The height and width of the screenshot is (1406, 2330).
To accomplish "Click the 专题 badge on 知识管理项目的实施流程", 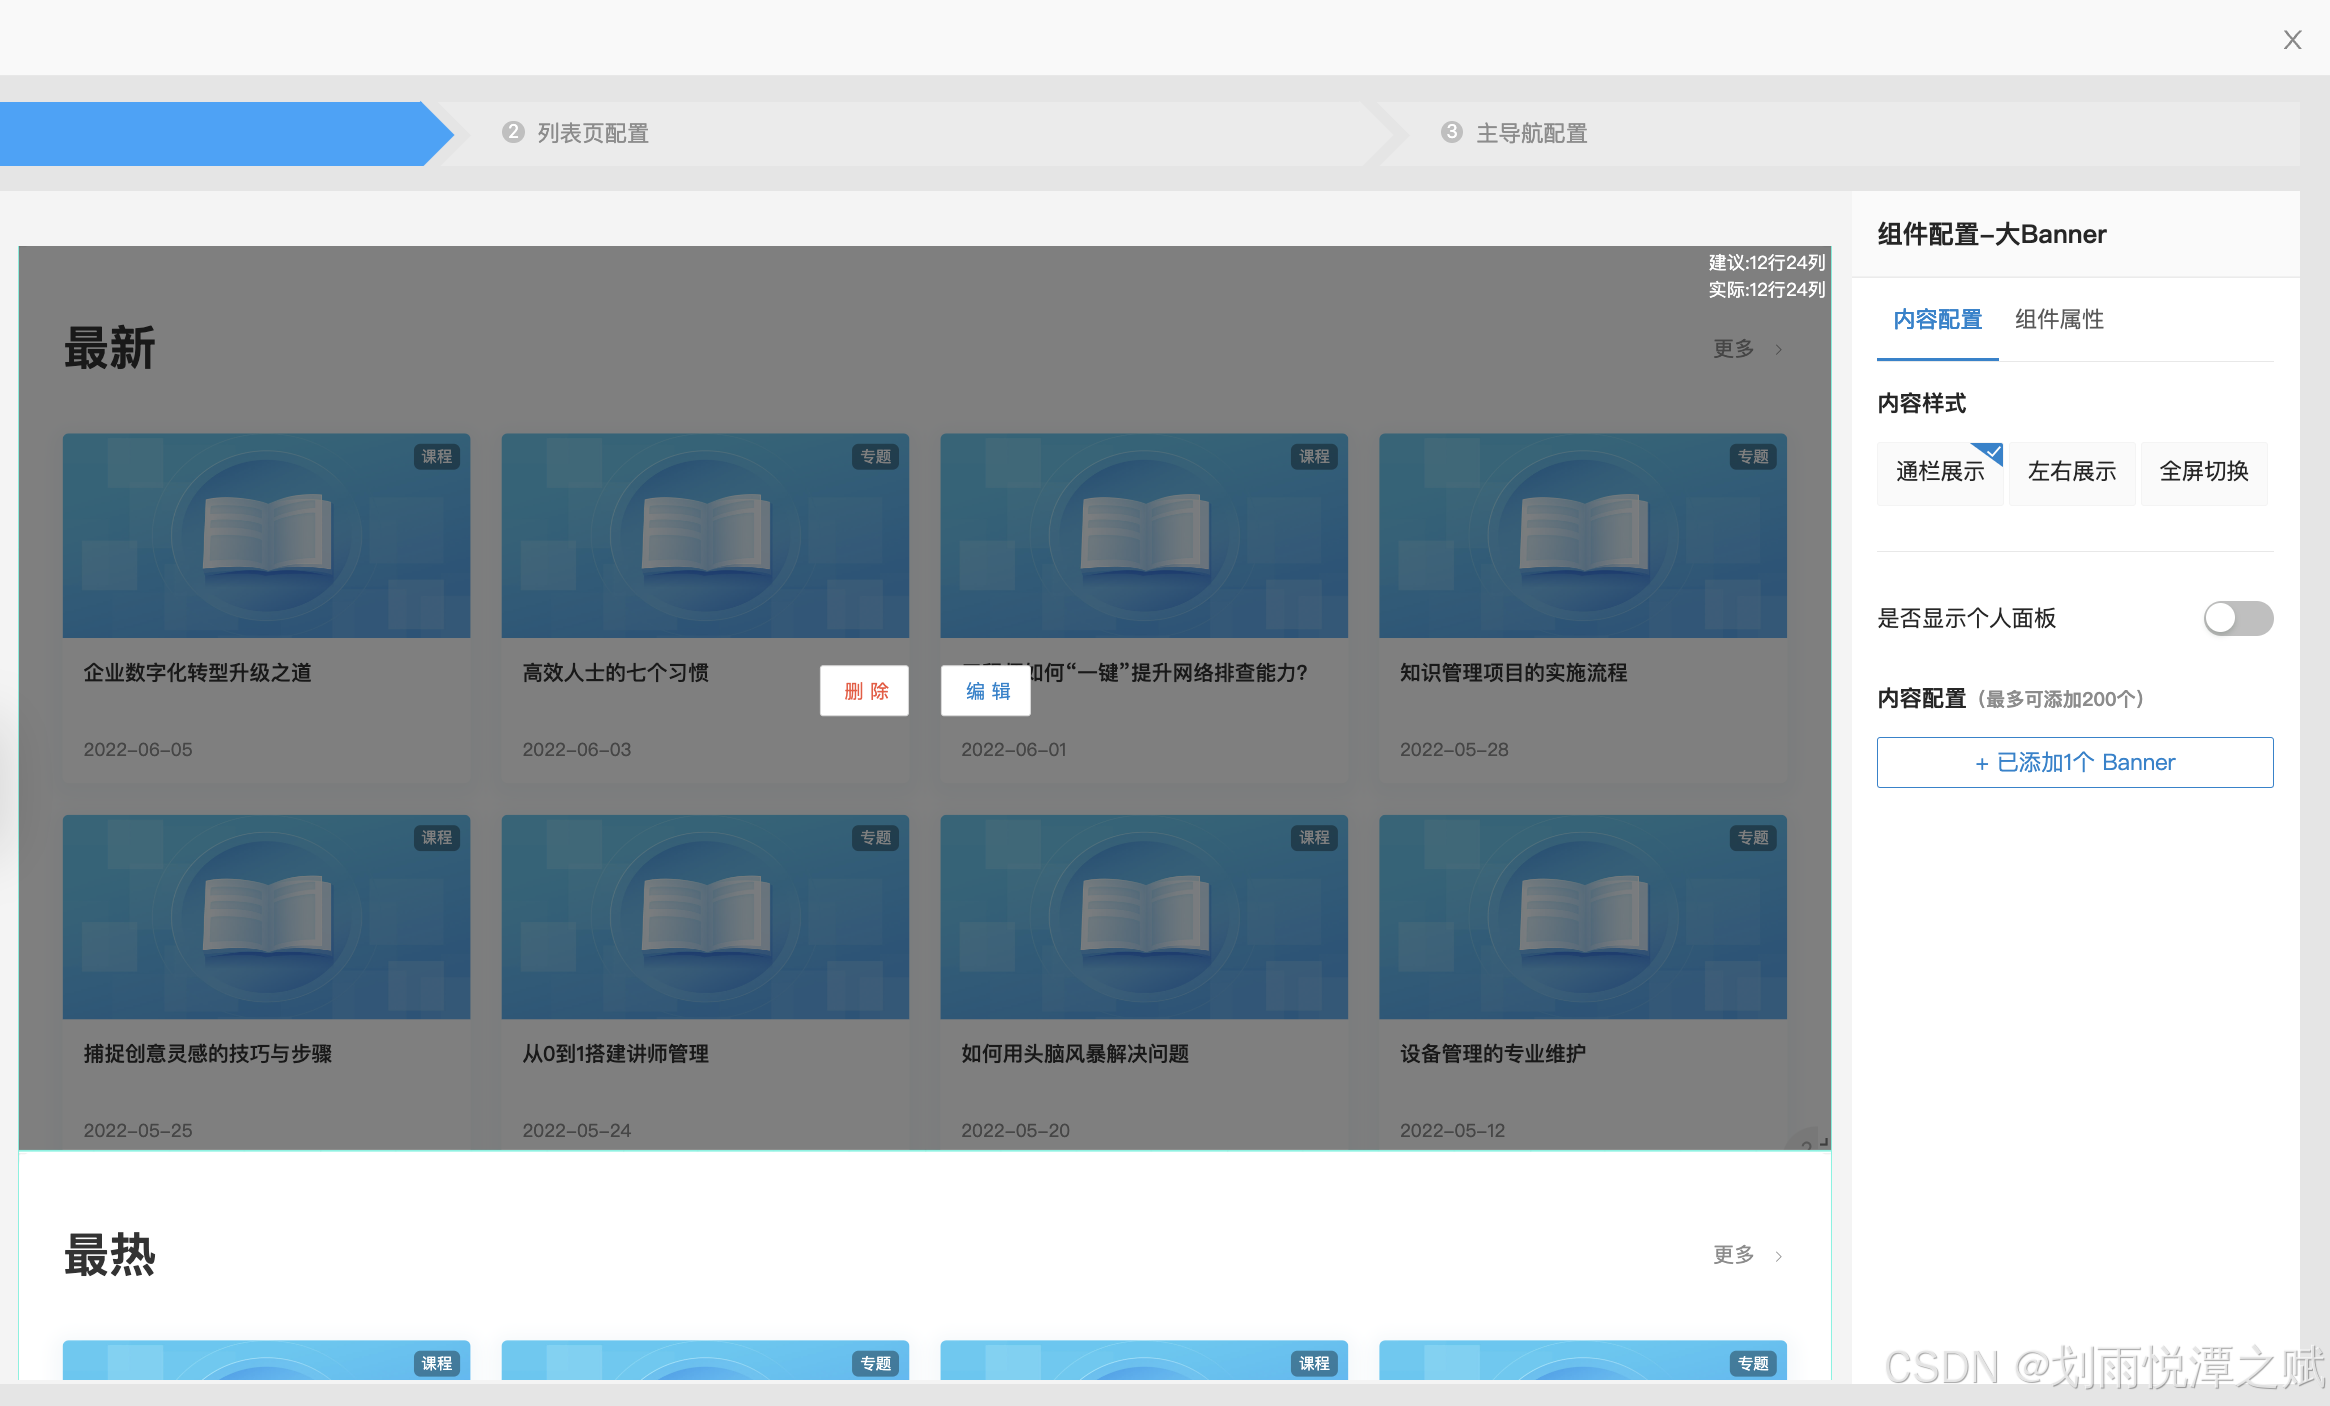I will click(1752, 457).
